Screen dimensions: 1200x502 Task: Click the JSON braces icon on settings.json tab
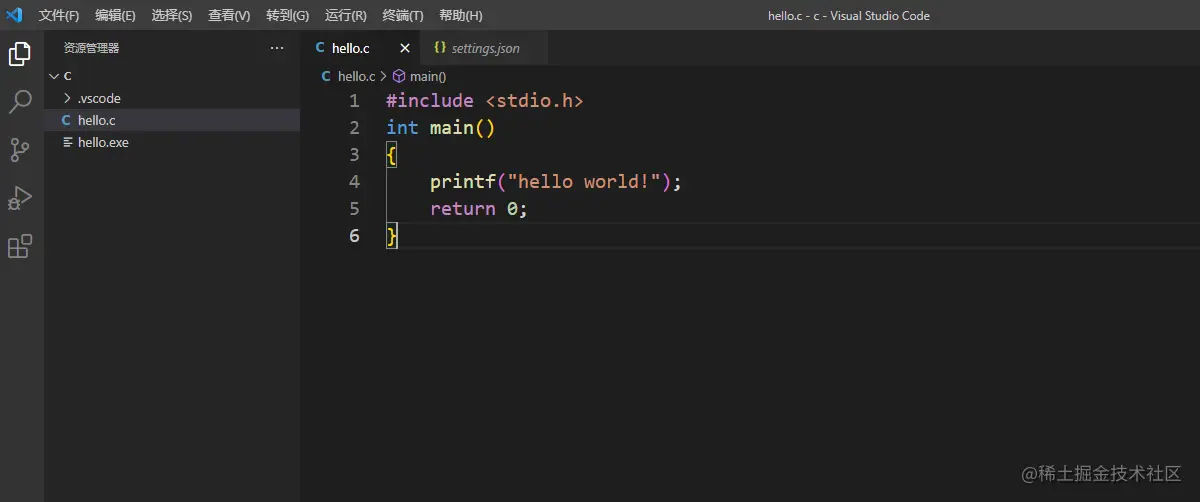point(440,48)
